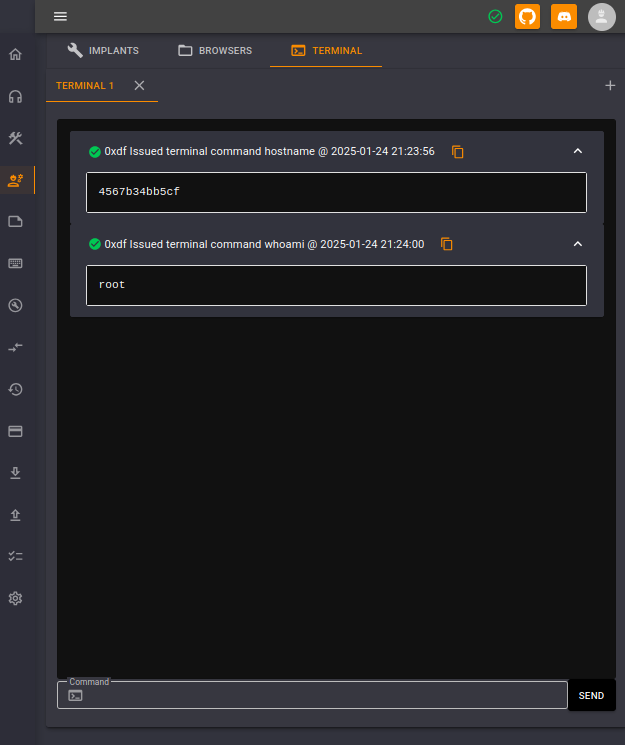Focus the Command input field
Screen dimensions: 625x745
pos(320,695)
